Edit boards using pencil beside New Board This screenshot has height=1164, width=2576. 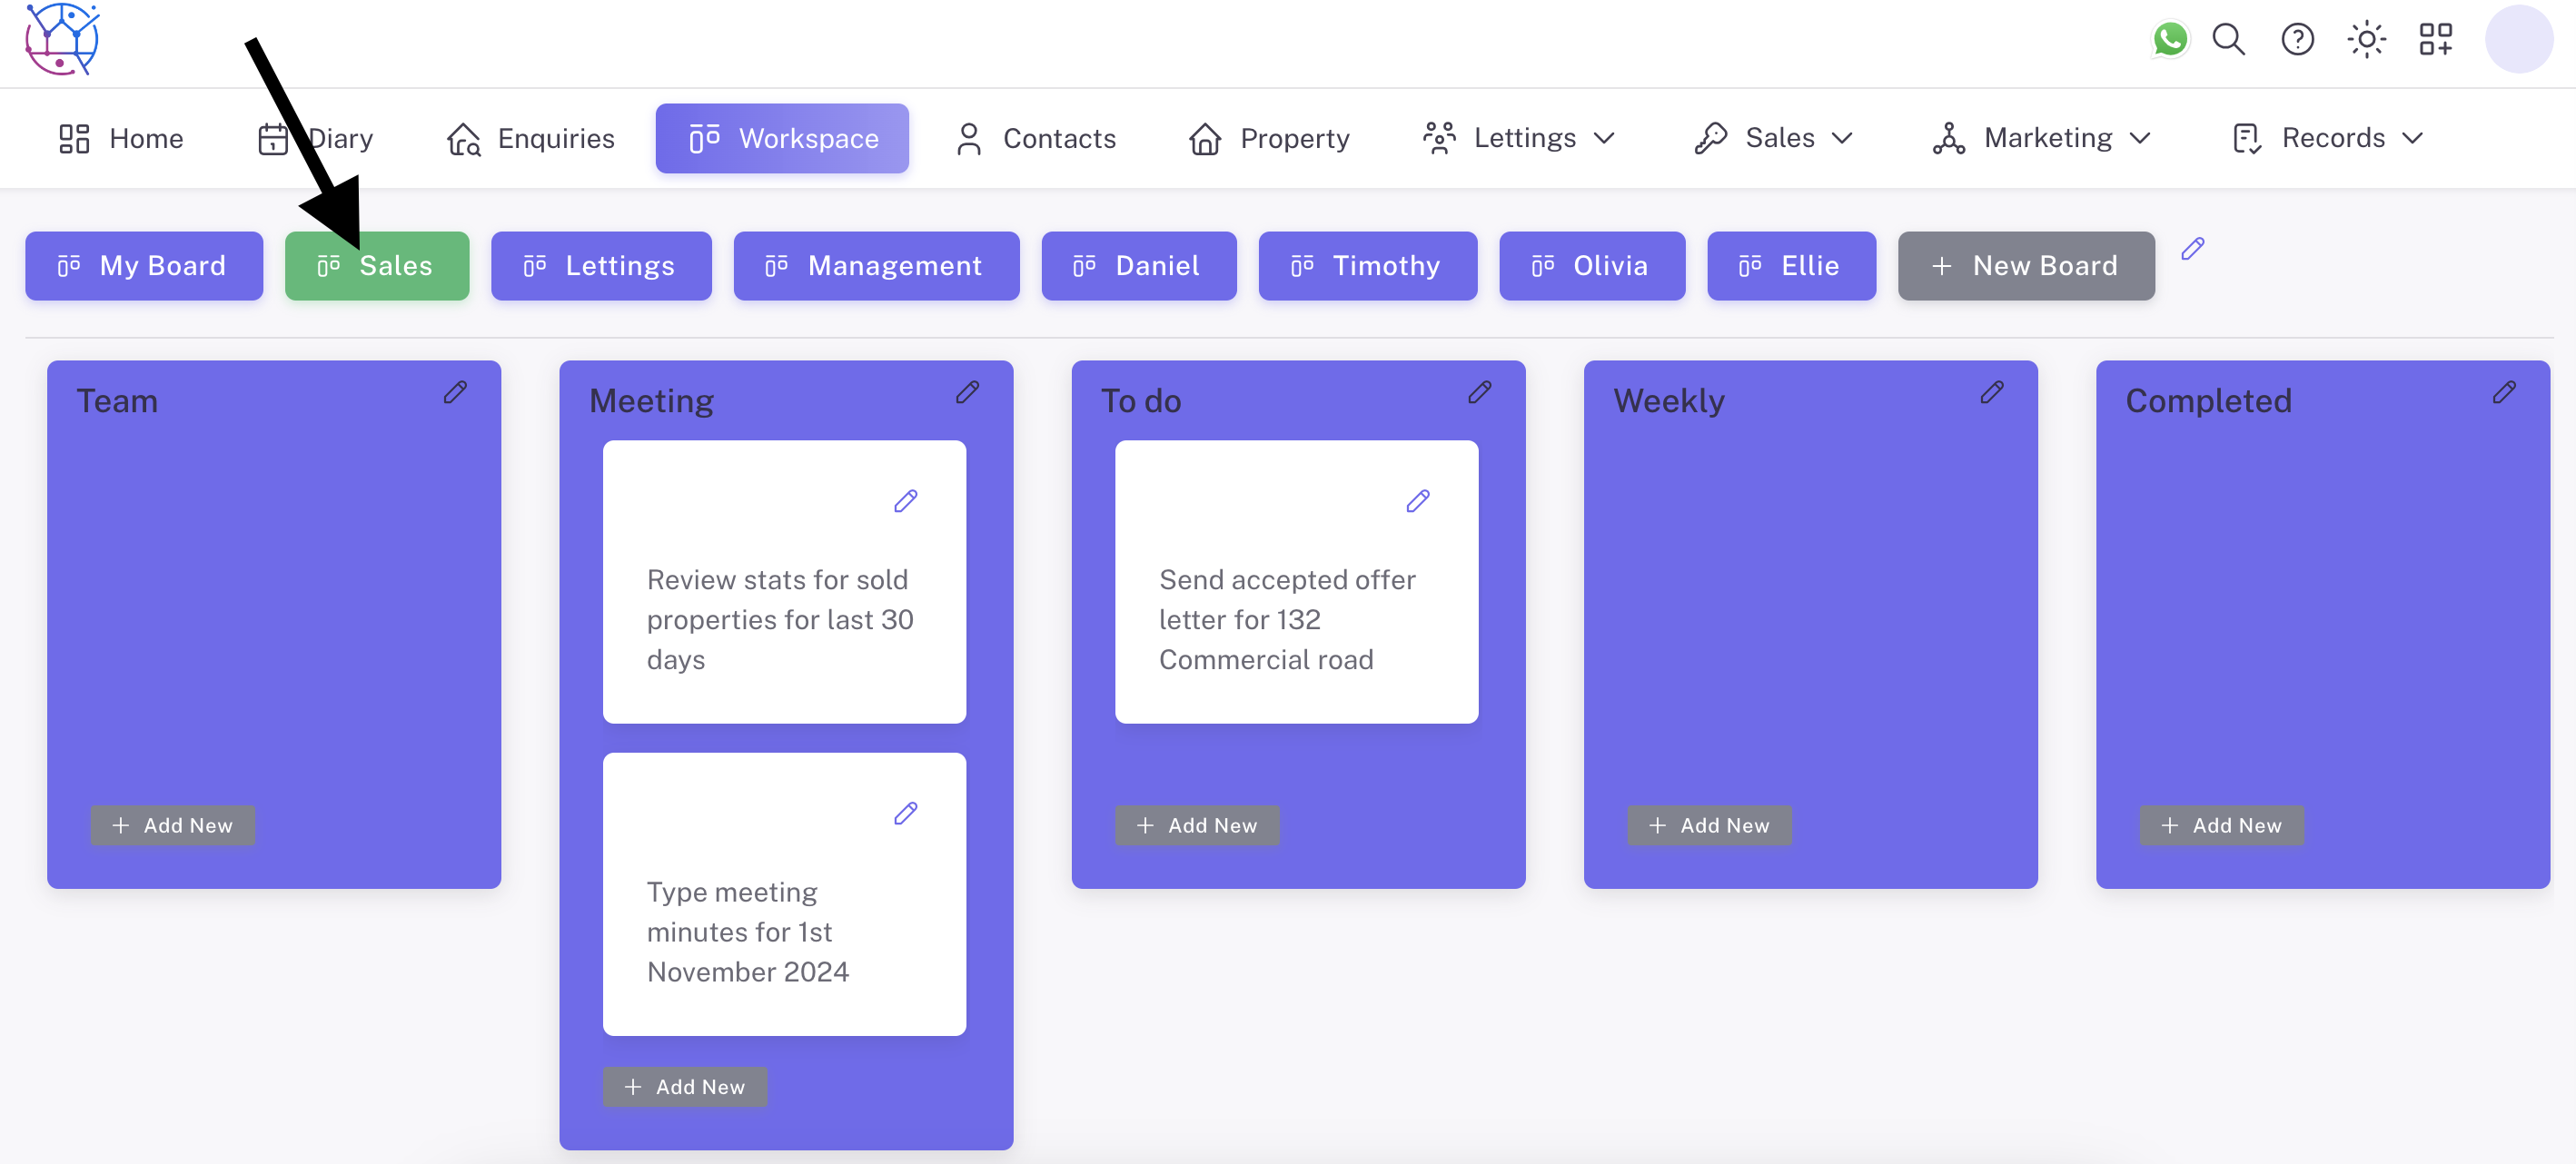[2192, 248]
